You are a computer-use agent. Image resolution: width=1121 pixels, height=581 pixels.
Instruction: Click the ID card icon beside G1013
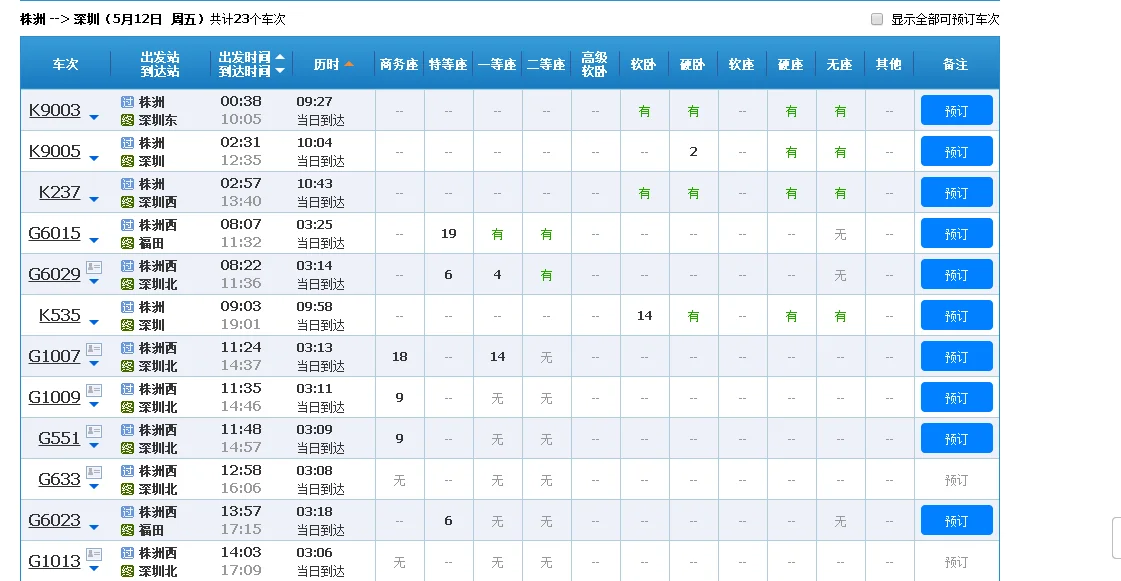click(x=94, y=554)
